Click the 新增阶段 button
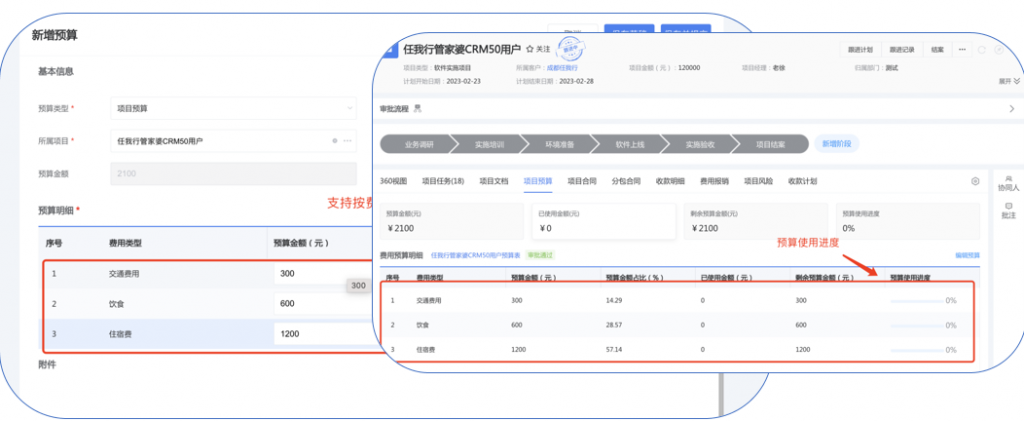Viewport: 1024px width, 421px height. pyautogui.click(x=837, y=144)
